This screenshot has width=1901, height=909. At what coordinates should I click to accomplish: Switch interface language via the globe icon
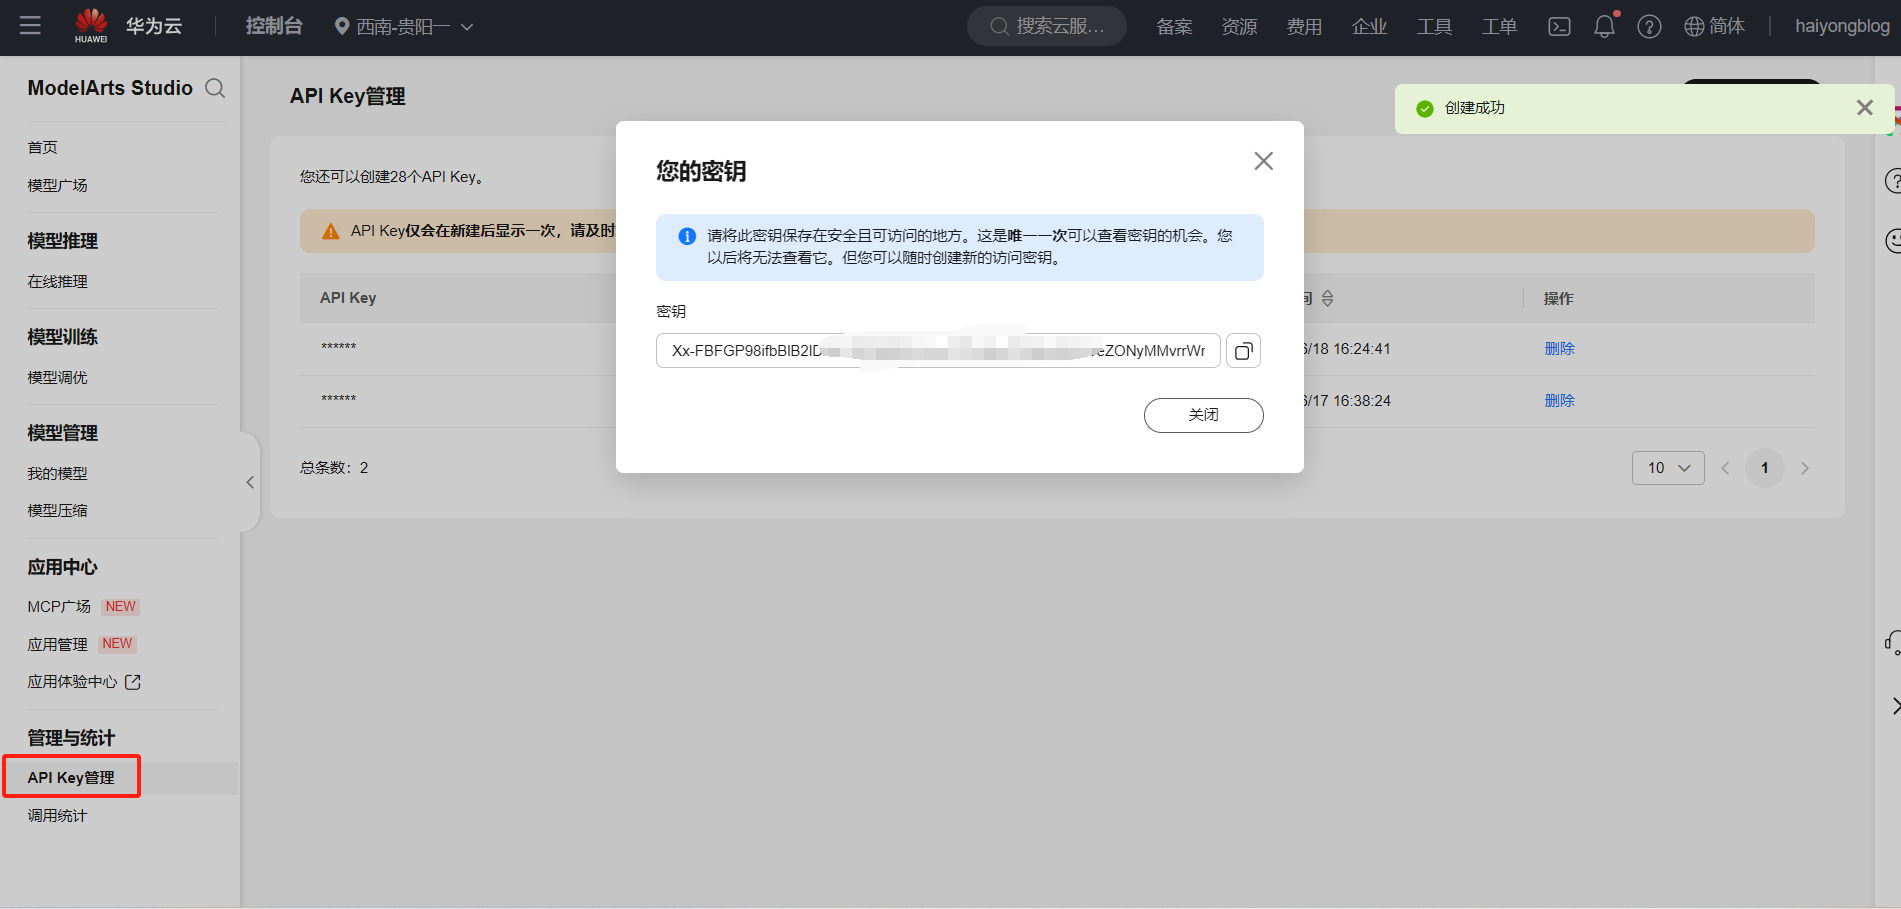tap(1692, 26)
